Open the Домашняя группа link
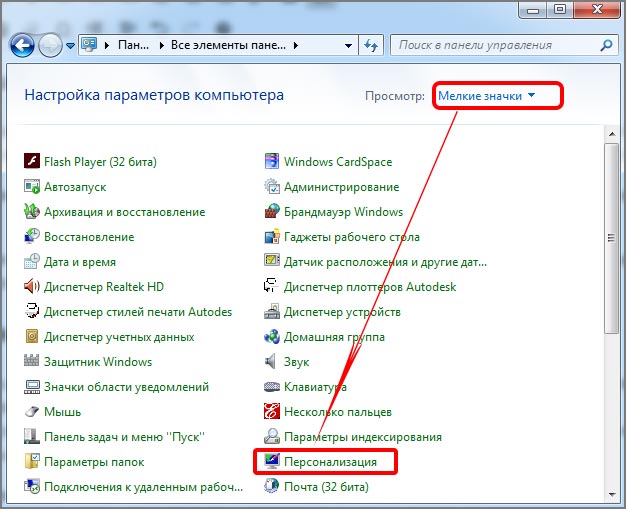The image size is (626, 509). click(334, 337)
